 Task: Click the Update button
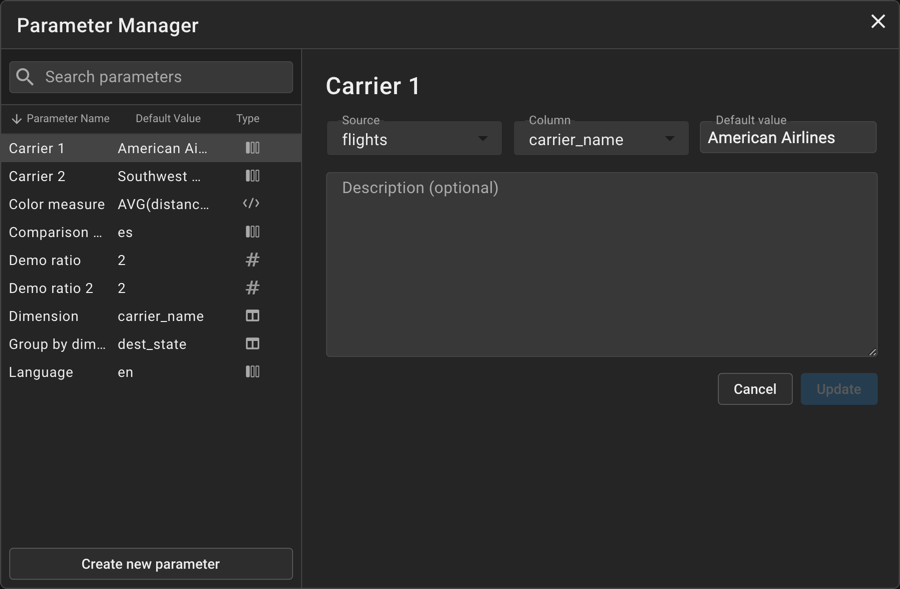pyautogui.click(x=838, y=389)
